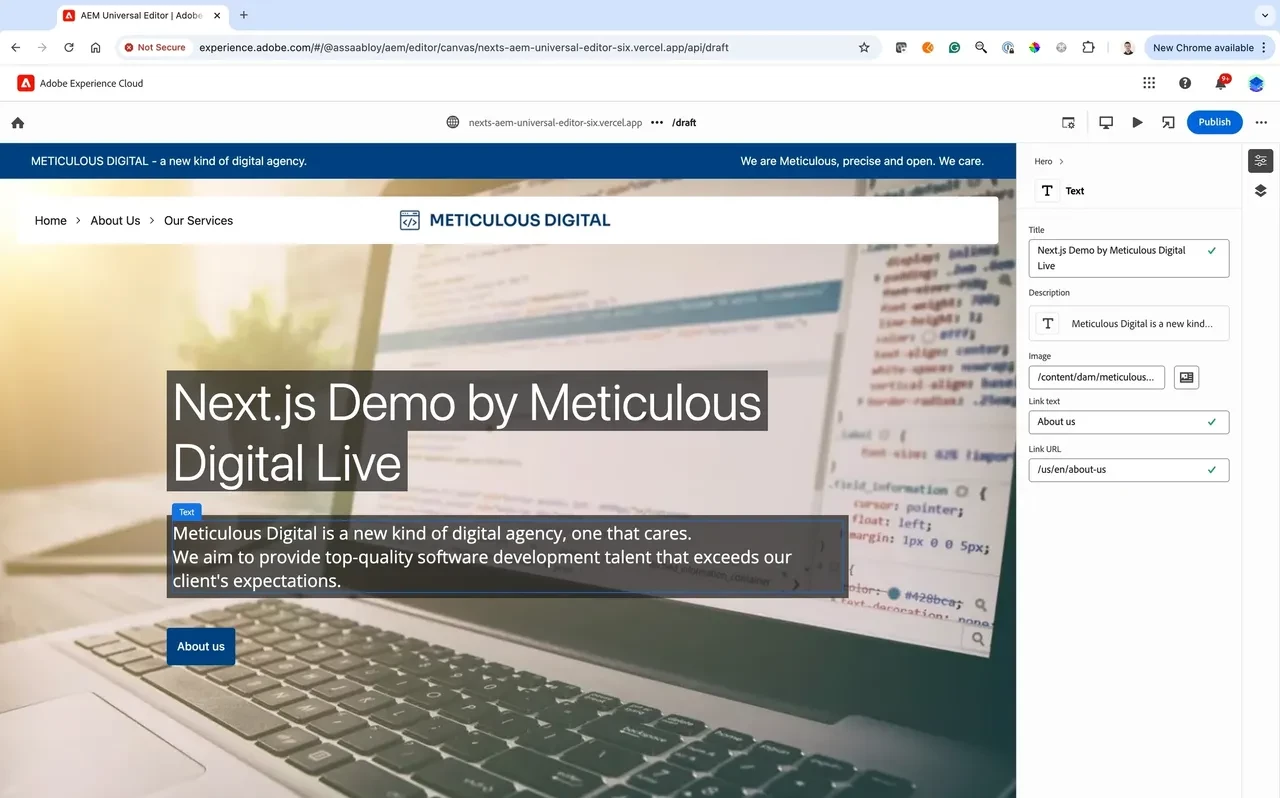Click the browser back arrow
This screenshot has width=1280, height=798.
[15, 47]
